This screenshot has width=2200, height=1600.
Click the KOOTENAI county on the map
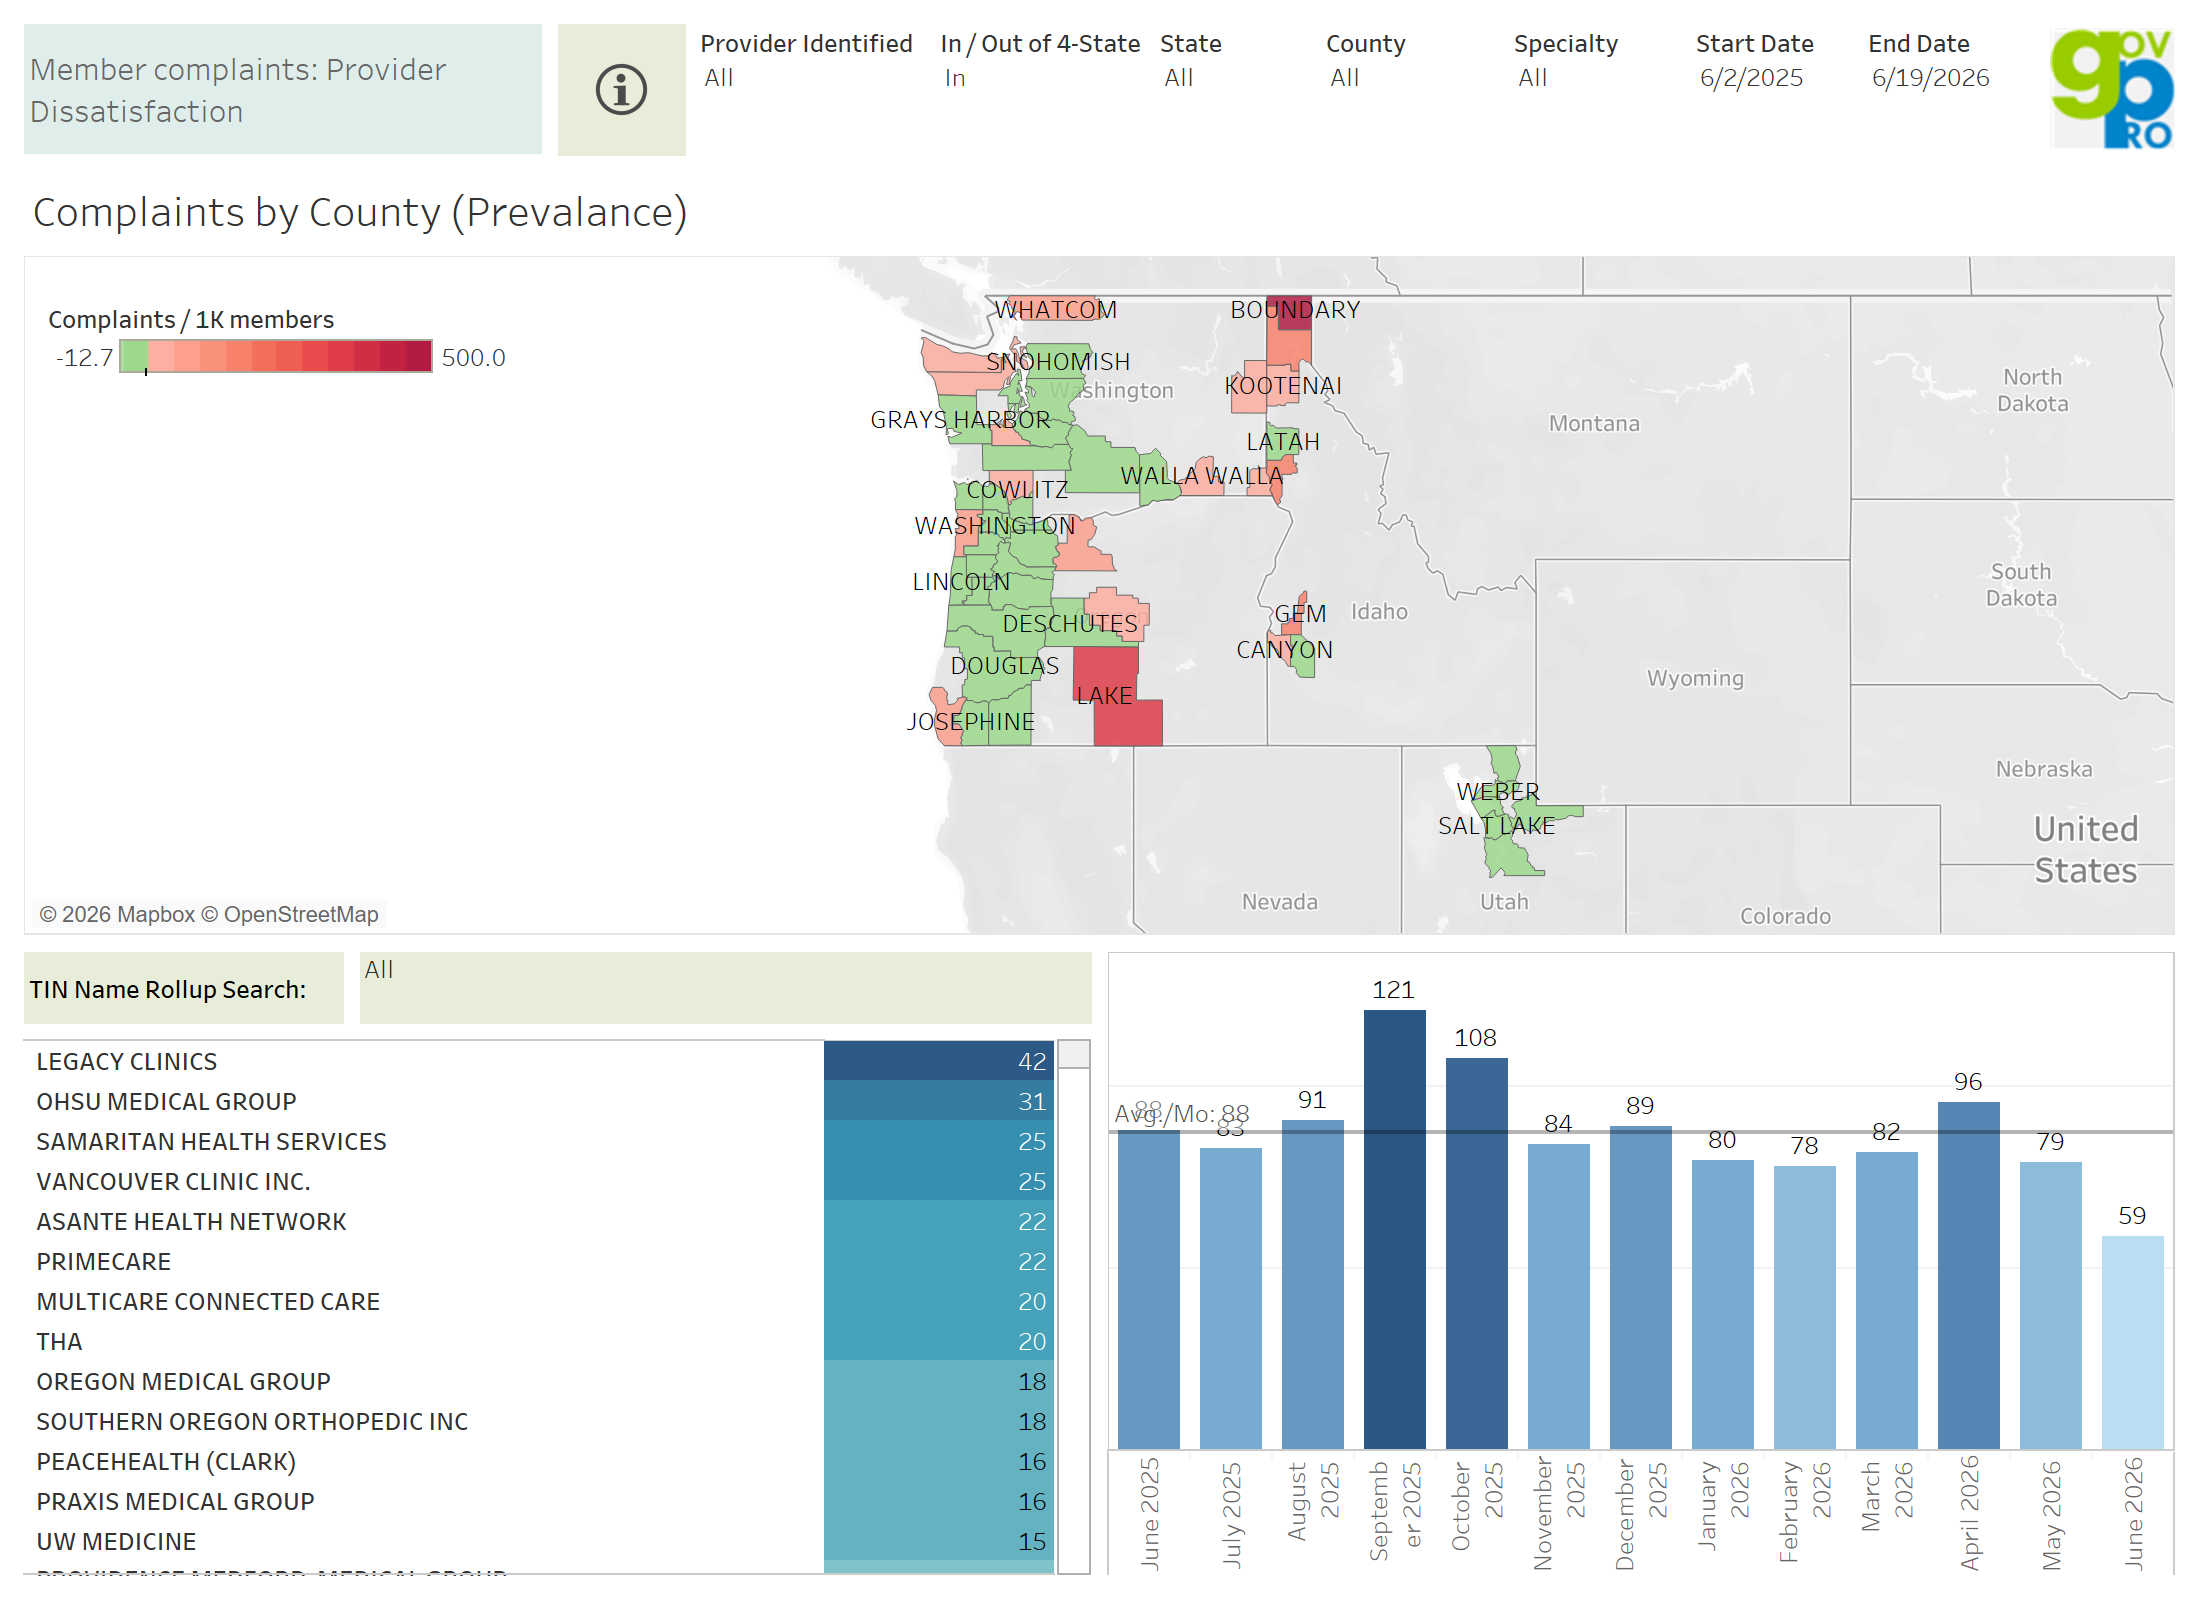pyautogui.click(x=1283, y=386)
